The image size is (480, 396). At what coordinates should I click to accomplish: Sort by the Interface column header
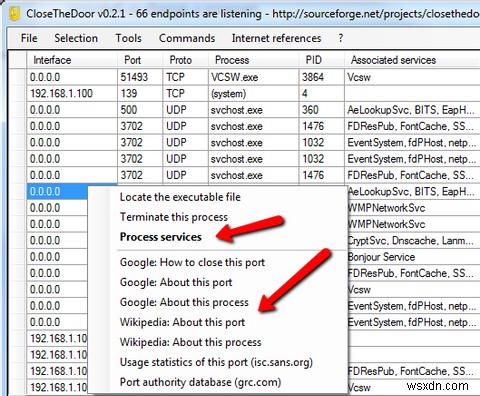pyautogui.click(x=72, y=60)
